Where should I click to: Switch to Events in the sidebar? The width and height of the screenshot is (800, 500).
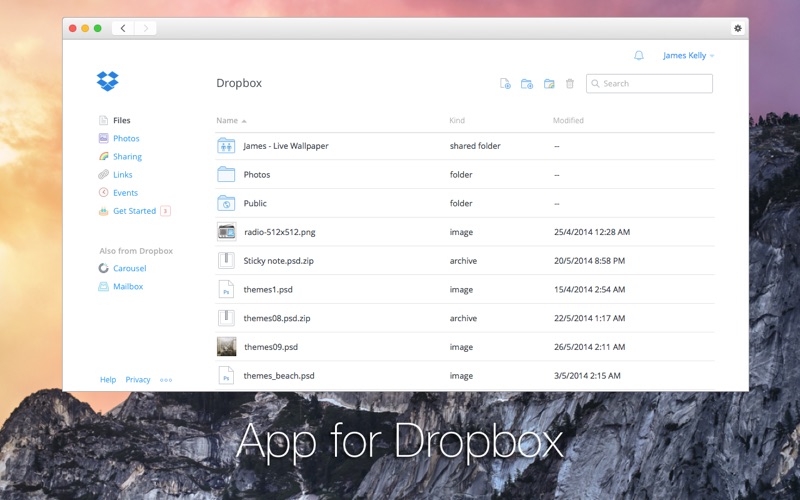pos(125,193)
